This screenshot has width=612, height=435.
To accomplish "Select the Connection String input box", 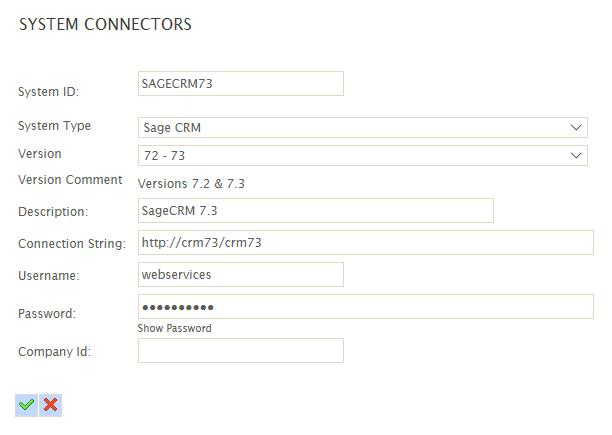I will 365,242.
